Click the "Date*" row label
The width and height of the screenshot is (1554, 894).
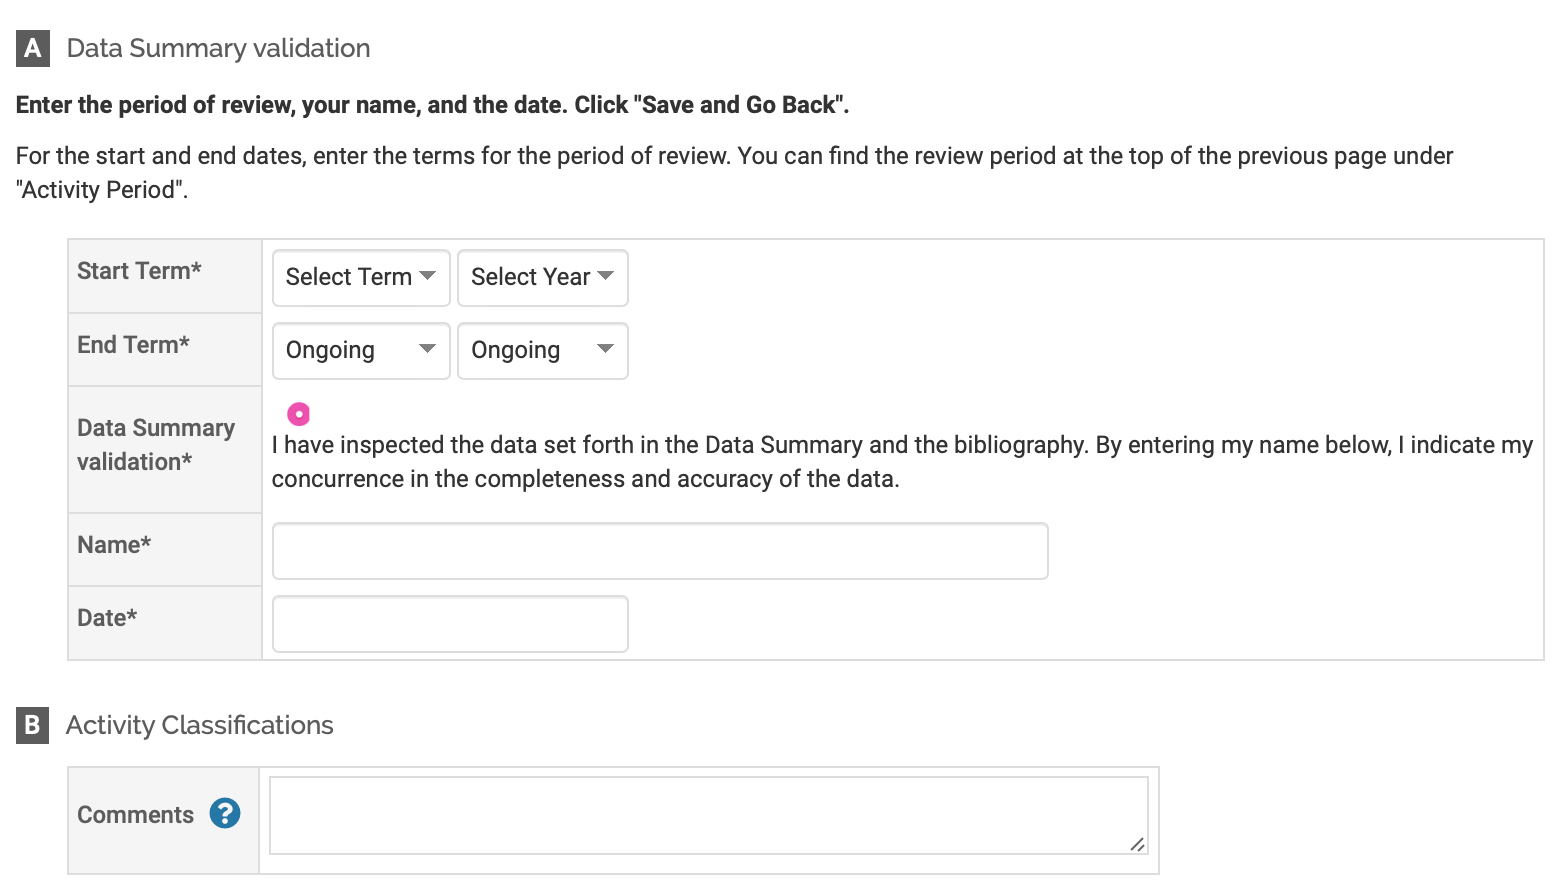click(x=107, y=618)
